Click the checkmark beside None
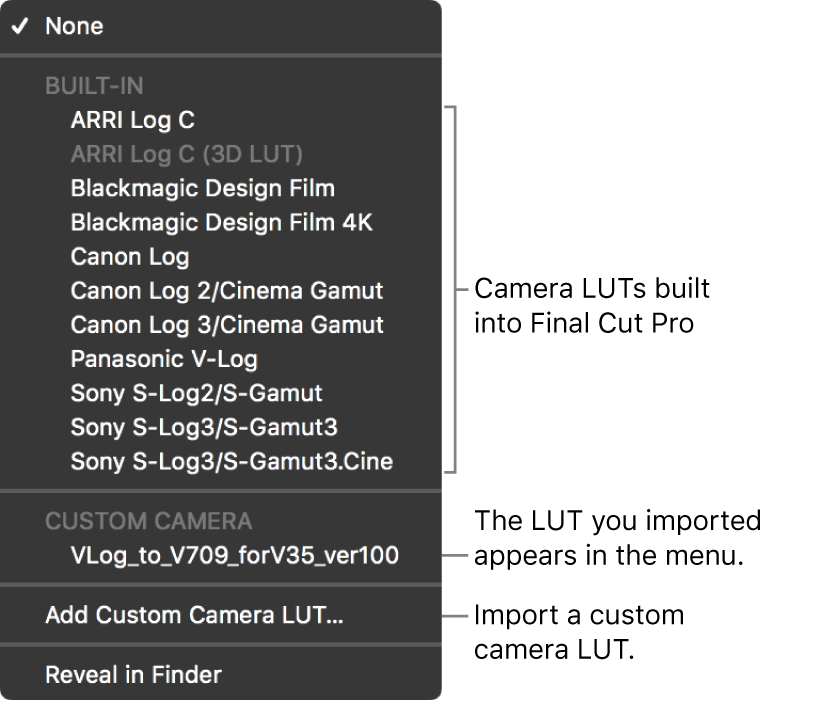817x702 pixels. click(x=20, y=26)
